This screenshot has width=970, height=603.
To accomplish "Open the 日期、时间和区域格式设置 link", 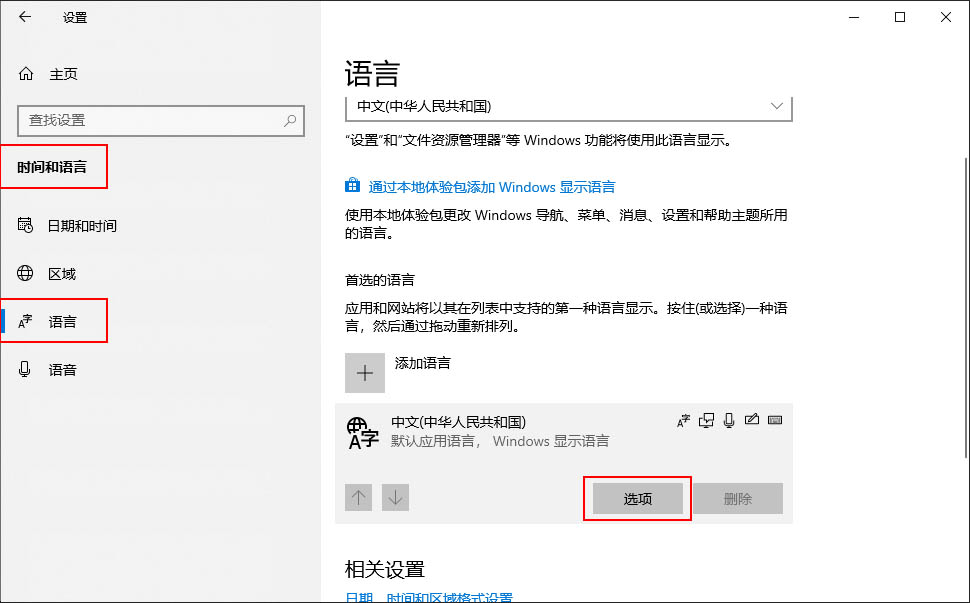I will (x=429, y=597).
